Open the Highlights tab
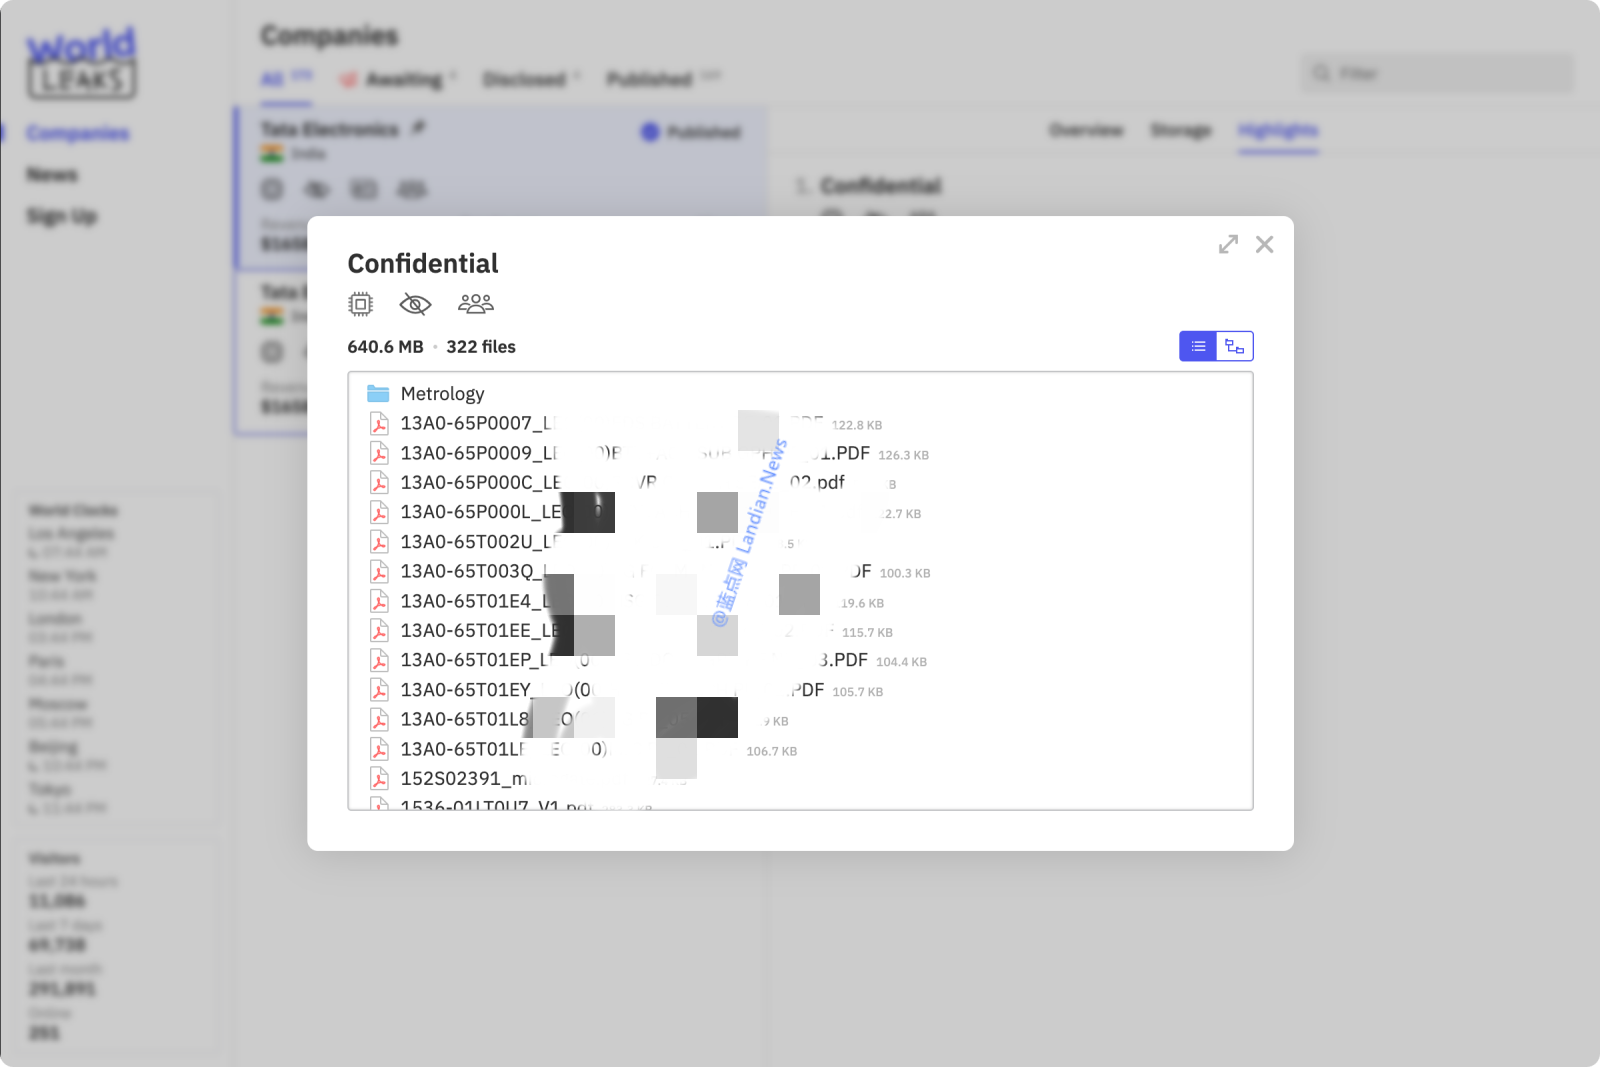1600x1067 pixels. [x=1278, y=130]
